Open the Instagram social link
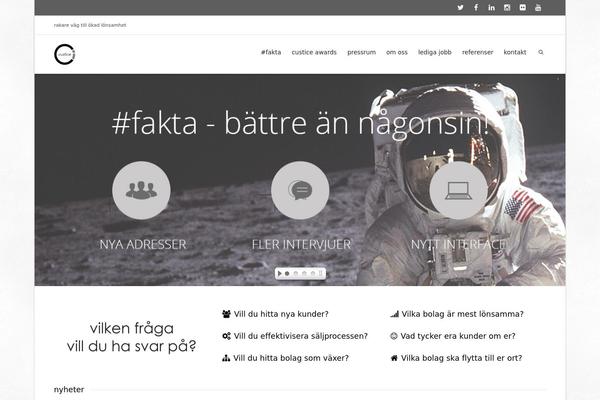Image resolution: width=600 pixels, height=400 pixels. click(x=507, y=7)
